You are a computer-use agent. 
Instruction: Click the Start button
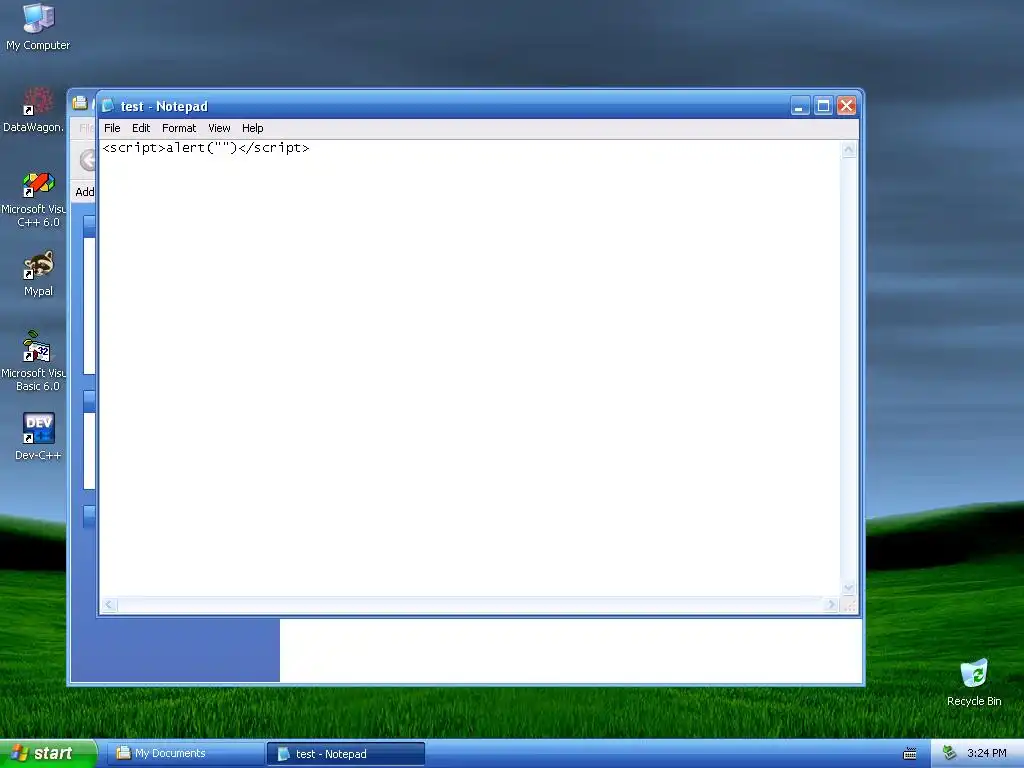[48, 754]
